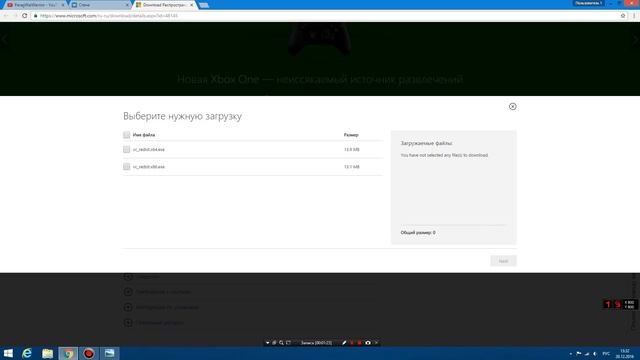640x360 pixels.
Task: Expand the second dimmed section below dialog
Action: point(128,292)
